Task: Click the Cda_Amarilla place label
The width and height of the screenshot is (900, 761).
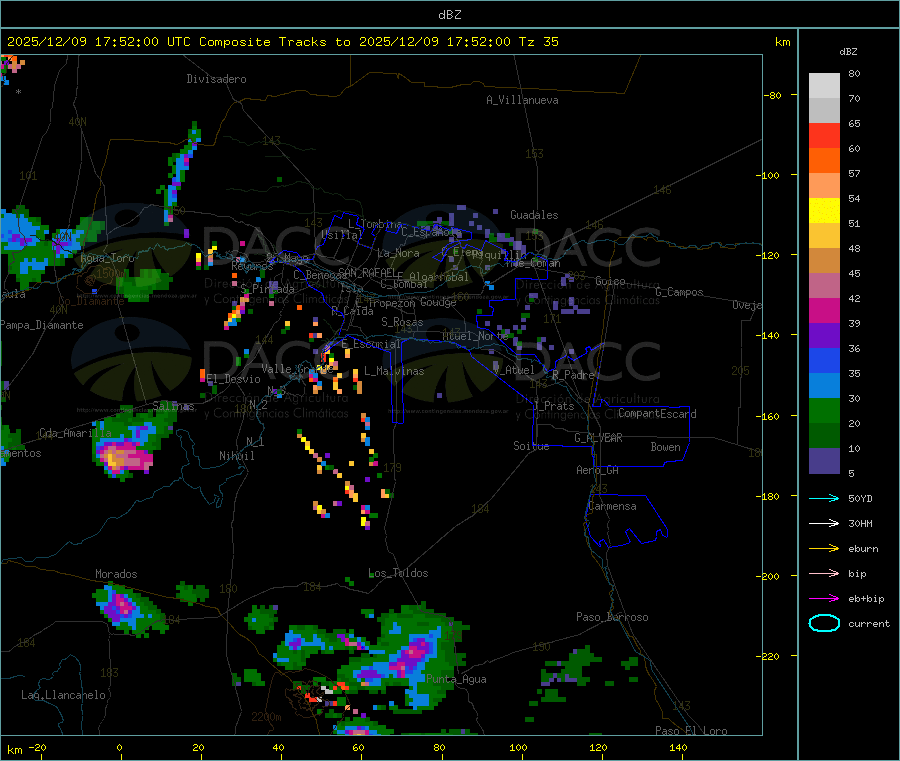Action: point(75,433)
